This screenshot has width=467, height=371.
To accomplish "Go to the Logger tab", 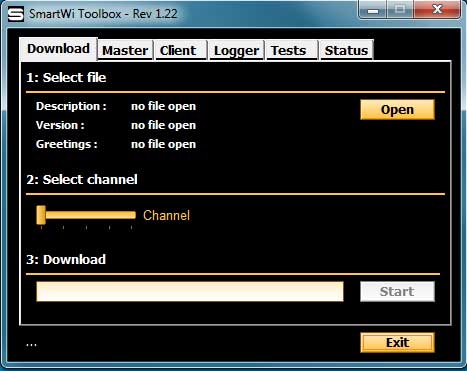I will point(236,51).
